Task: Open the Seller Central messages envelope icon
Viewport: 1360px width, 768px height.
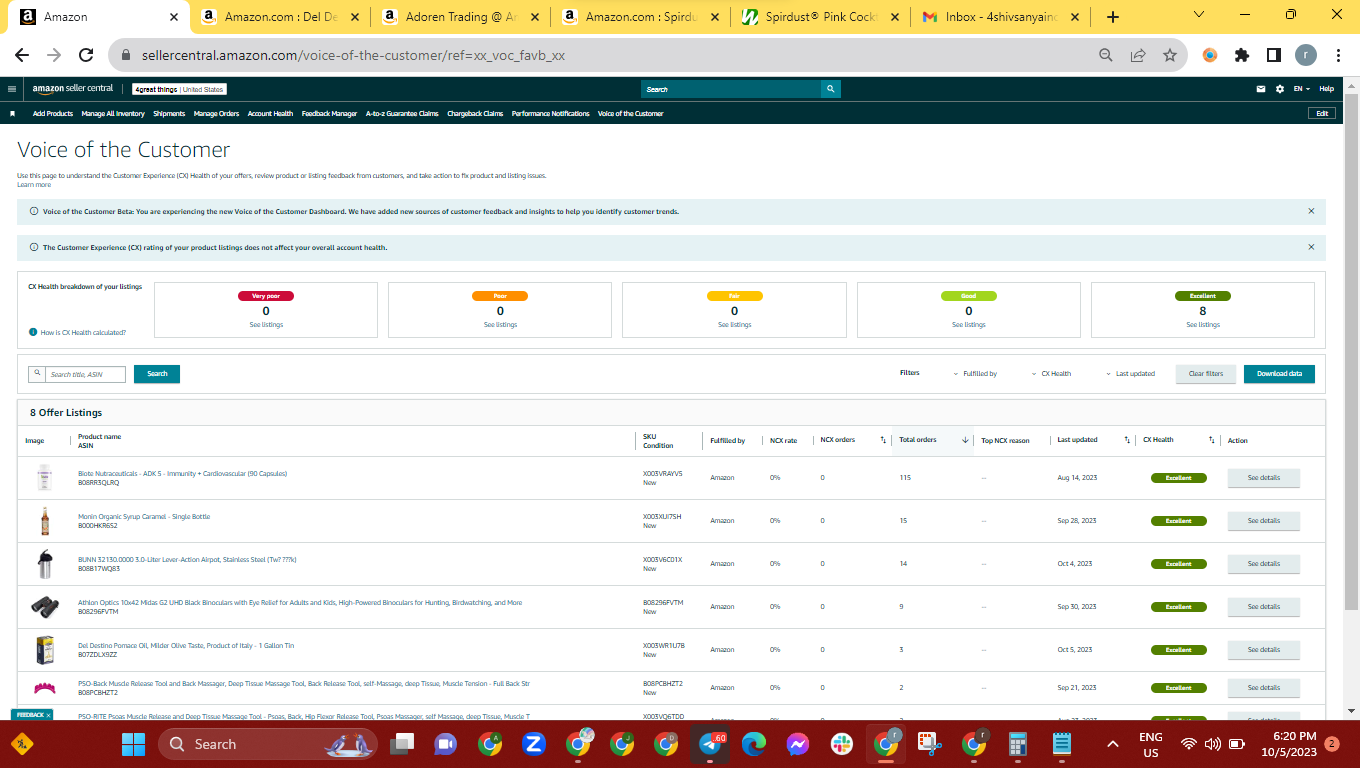Action: [1262, 89]
